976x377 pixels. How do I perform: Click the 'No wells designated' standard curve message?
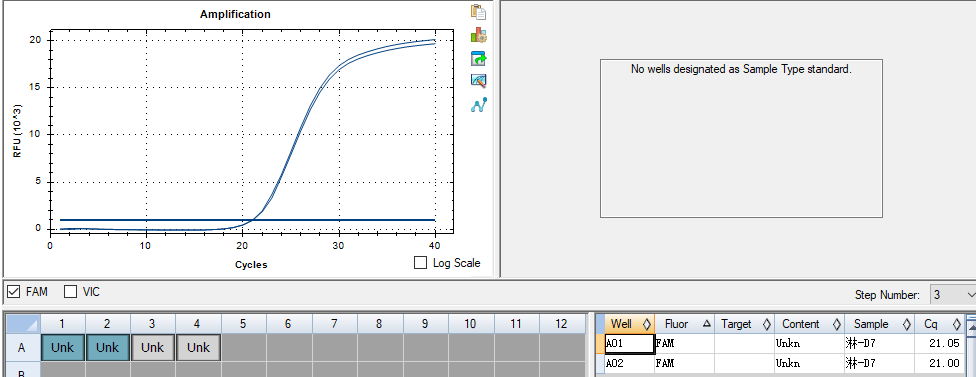(x=741, y=70)
